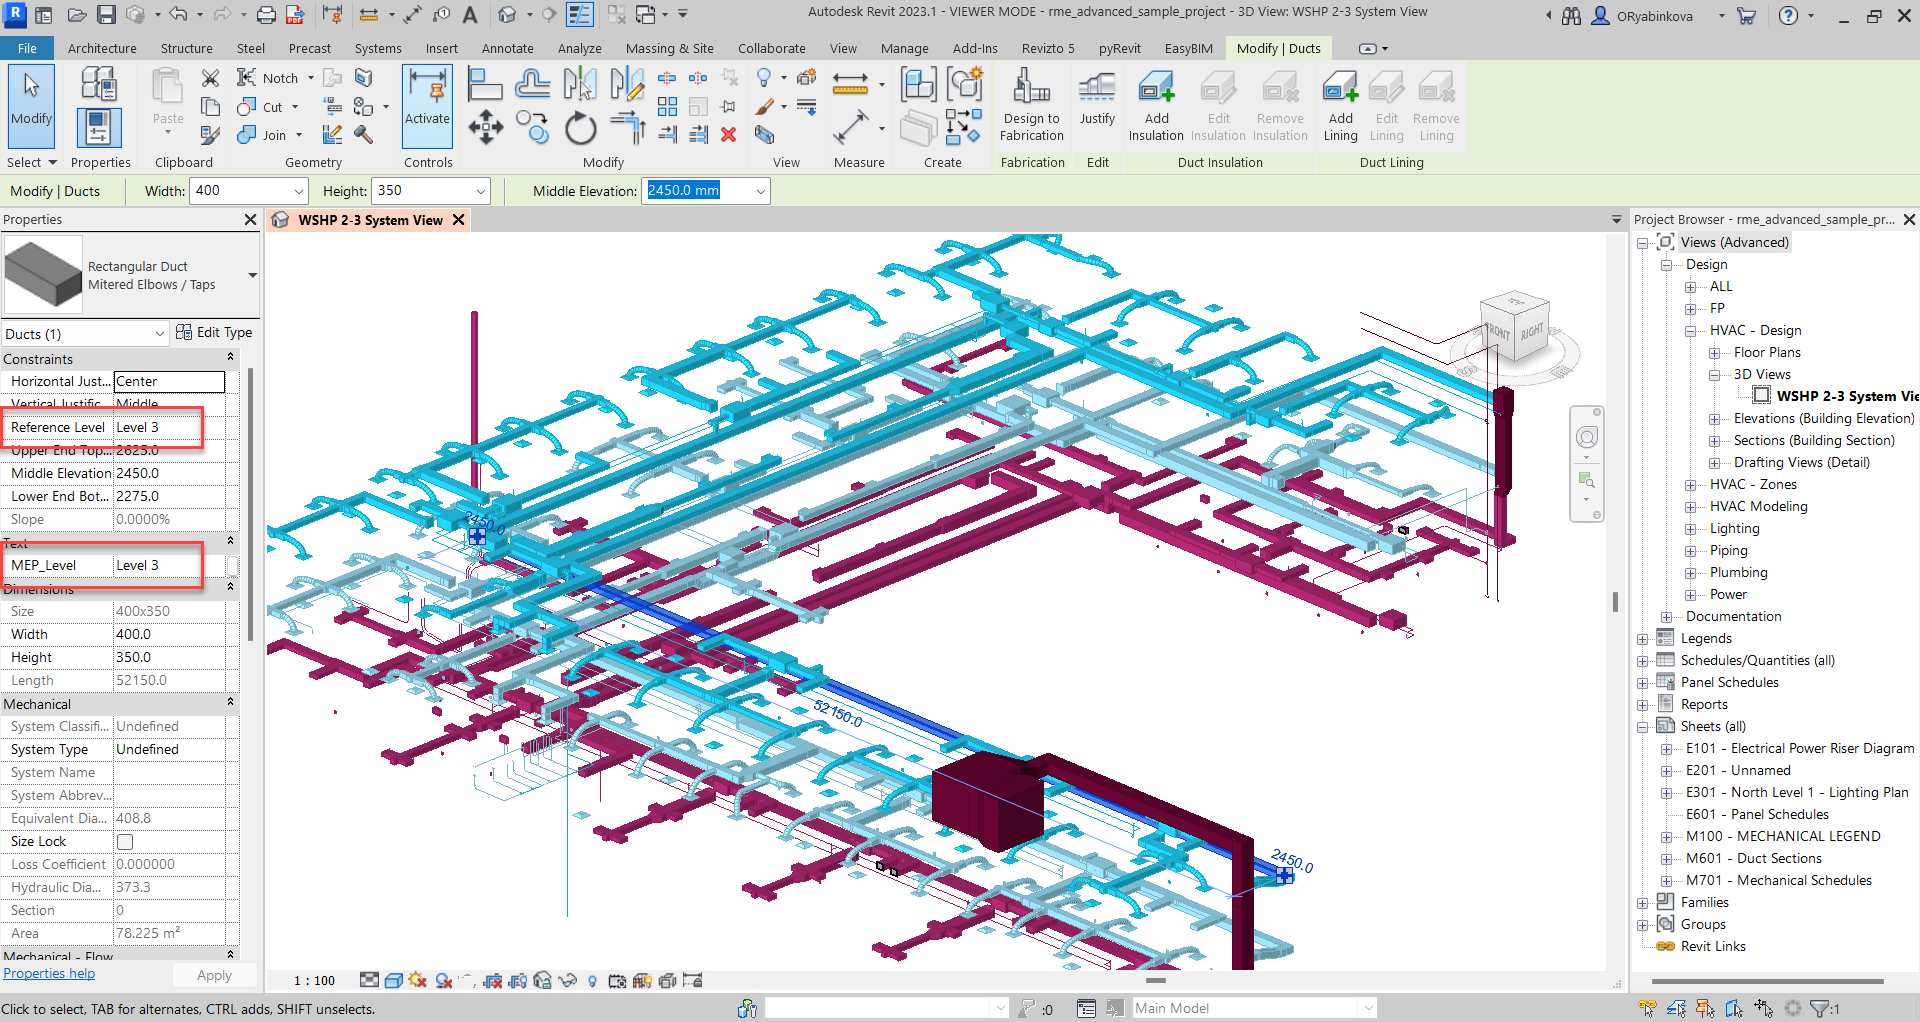
Task: Open the Height dropdown in options bar
Action: (x=480, y=191)
